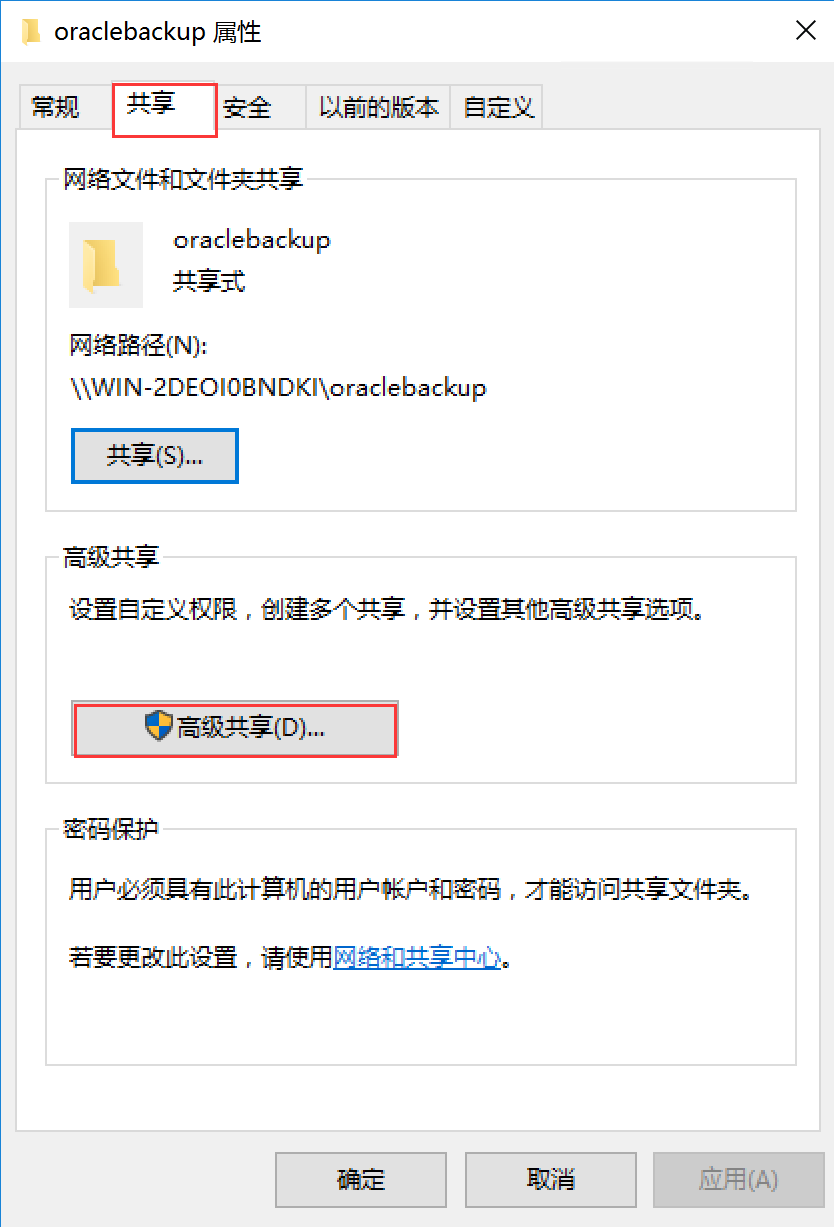Screen dimensions: 834x1227
Task: Go to the 以前的版本 tab
Action: (378, 107)
